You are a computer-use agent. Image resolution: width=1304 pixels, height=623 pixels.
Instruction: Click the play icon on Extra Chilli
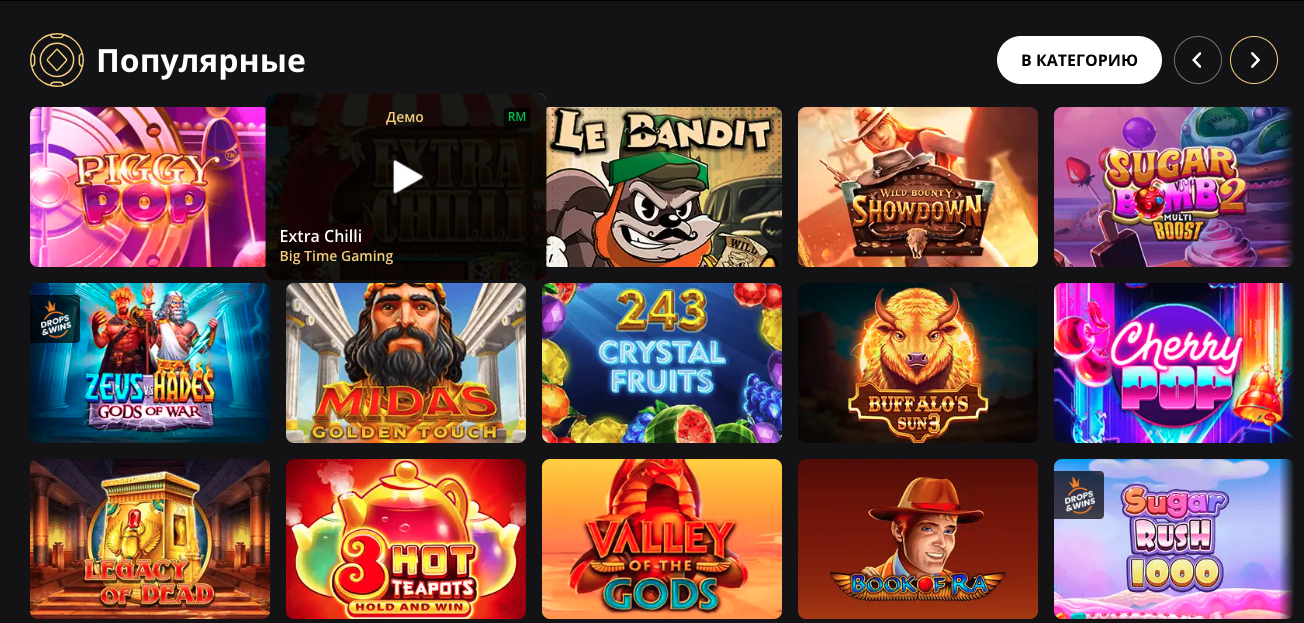coord(407,177)
